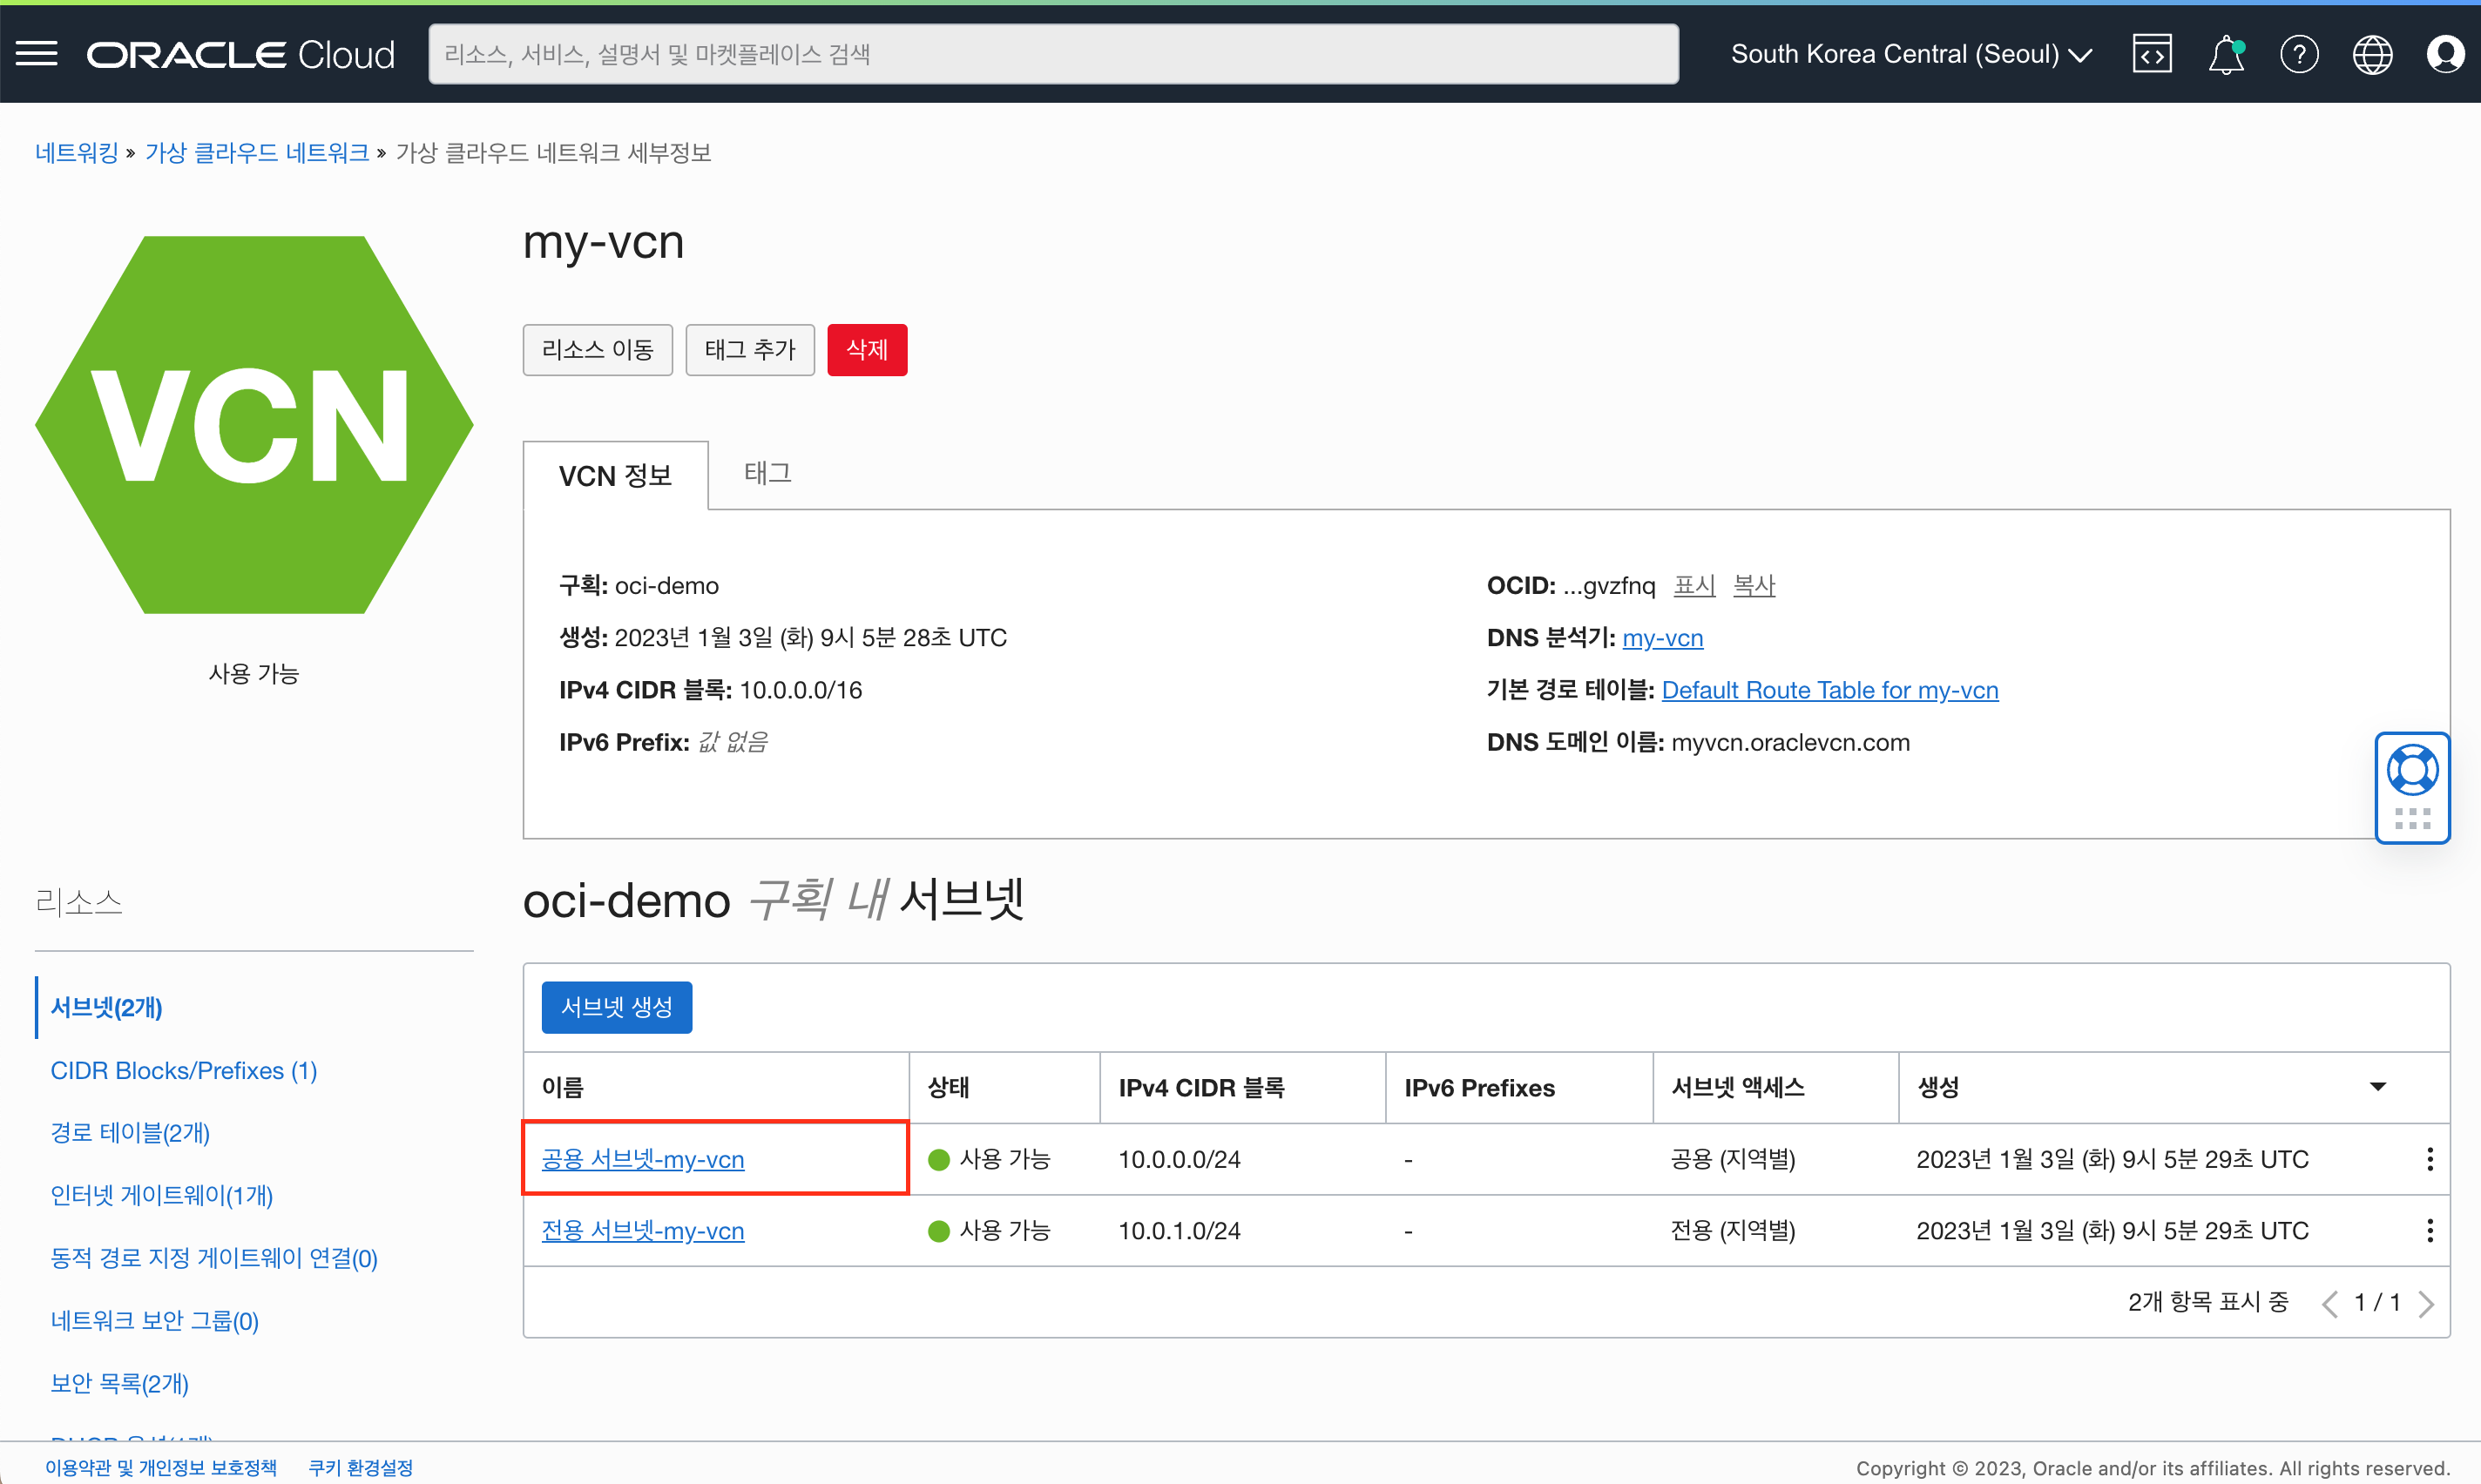Click the 공용 (지역별) access cell
2481x1484 pixels.
(1733, 1159)
